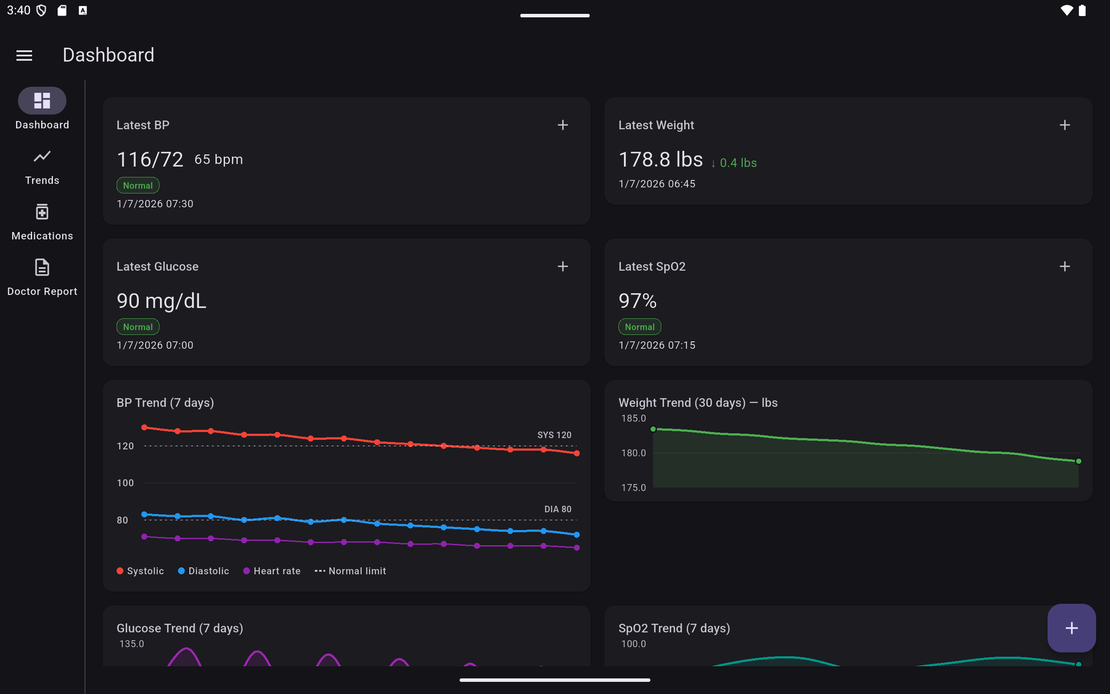Click the first point on Weight Trend chart
This screenshot has width=1110, height=694.
point(653,429)
